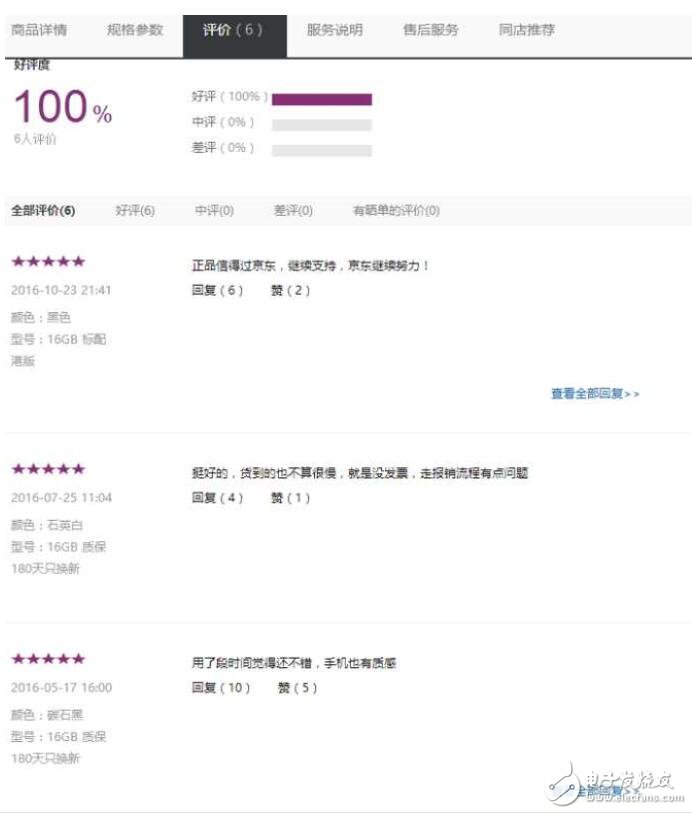Switch to the 商品详情 tab
This screenshot has height=814, width=692.
(x=40, y=30)
